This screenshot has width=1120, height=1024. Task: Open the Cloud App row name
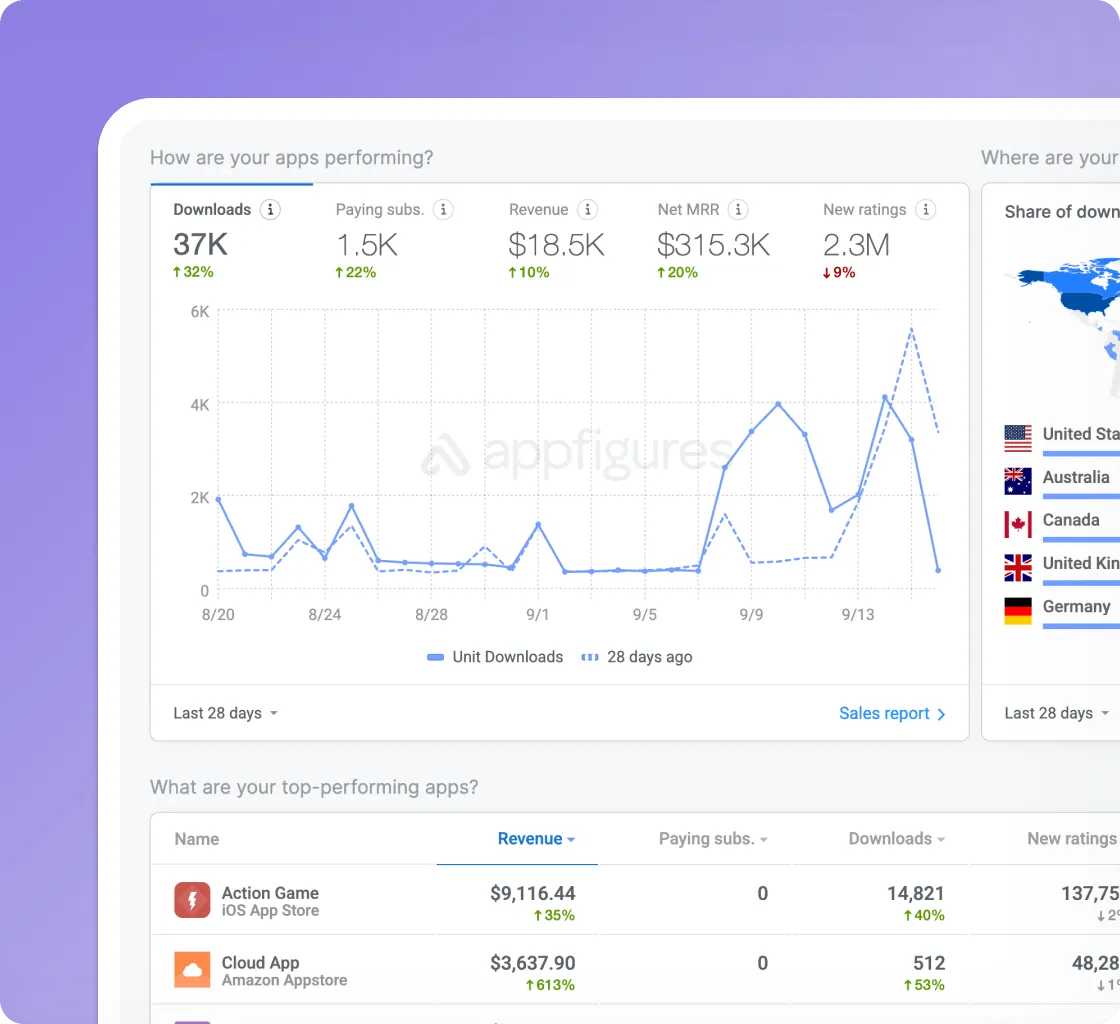pos(260,963)
